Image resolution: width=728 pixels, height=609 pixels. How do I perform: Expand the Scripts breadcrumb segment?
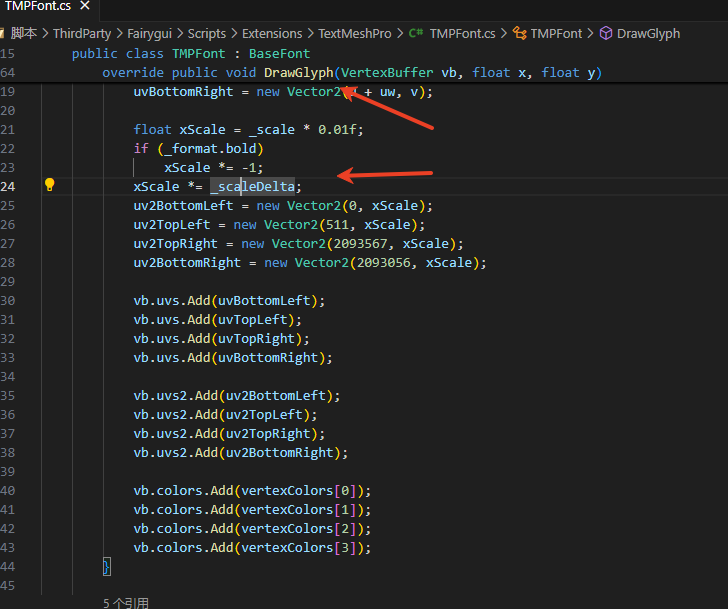click(207, 33)
